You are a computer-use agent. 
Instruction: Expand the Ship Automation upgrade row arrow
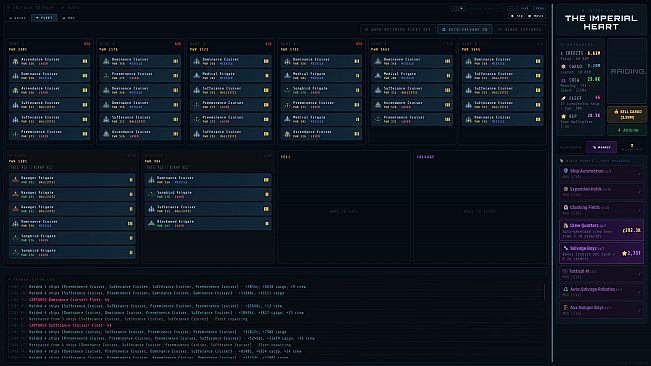click(x=639, y=173)
